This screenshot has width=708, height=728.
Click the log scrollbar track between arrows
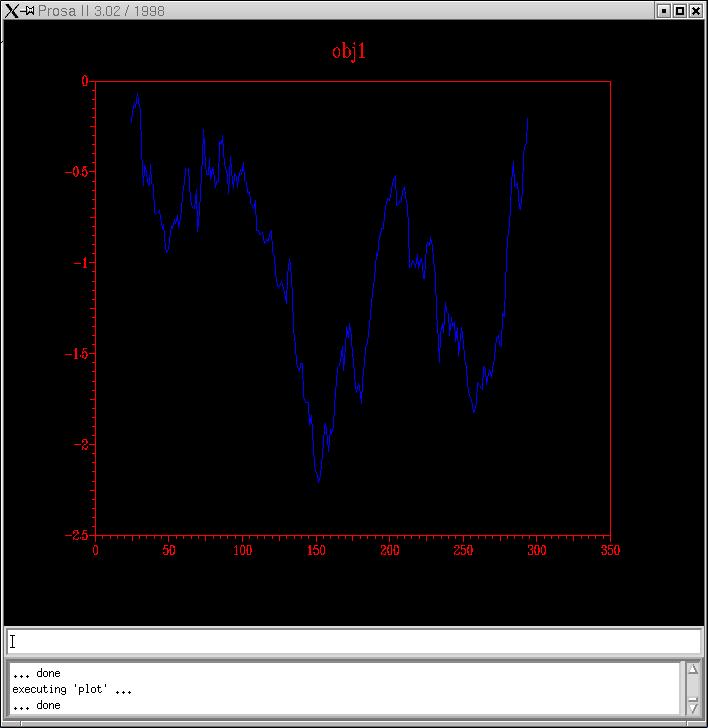692,687
